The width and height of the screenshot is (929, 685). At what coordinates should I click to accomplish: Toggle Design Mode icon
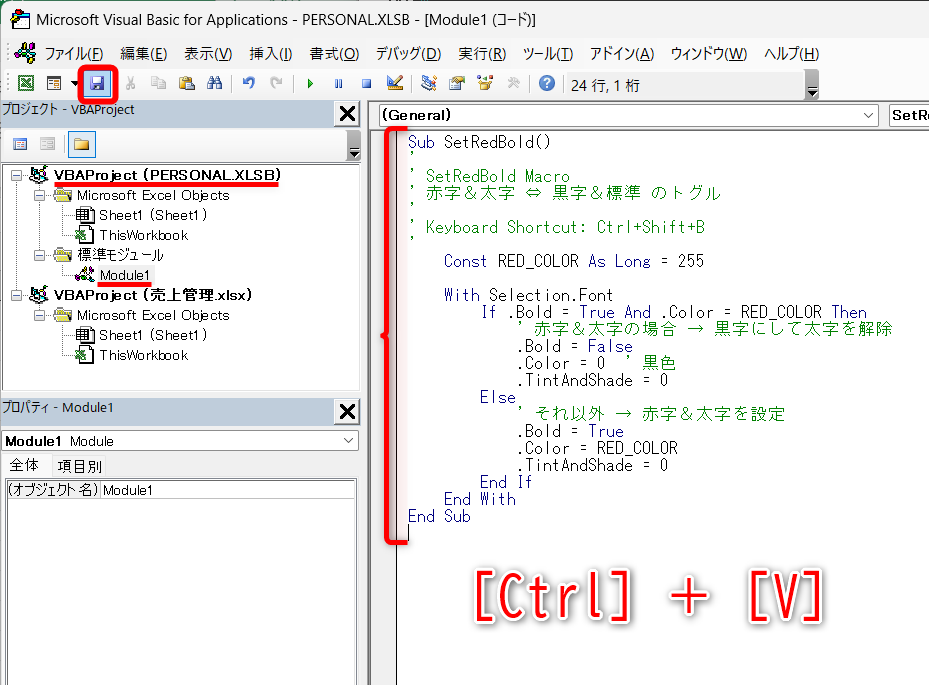395,83
